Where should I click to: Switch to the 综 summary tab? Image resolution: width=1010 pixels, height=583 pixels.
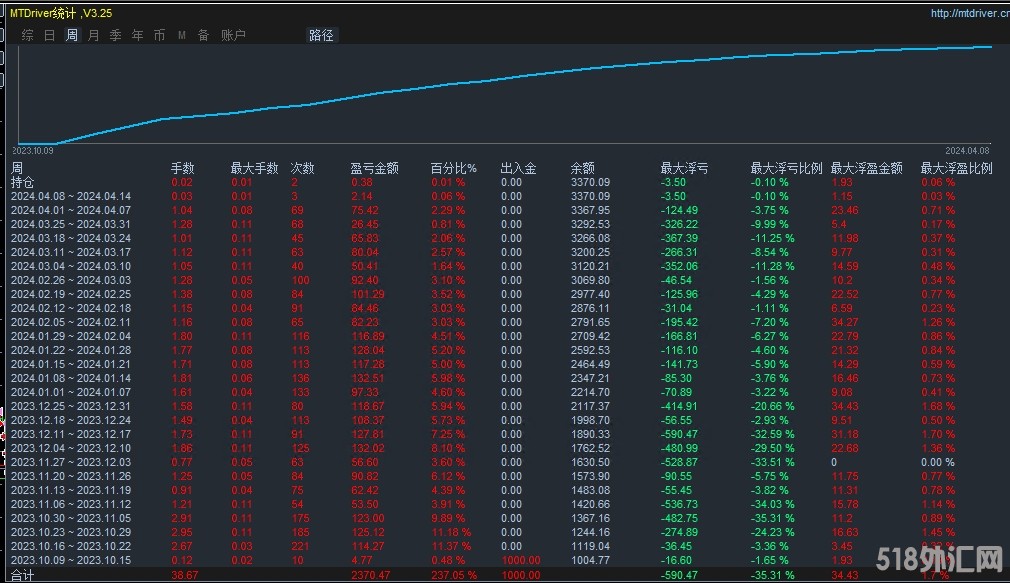pos(28,35)
